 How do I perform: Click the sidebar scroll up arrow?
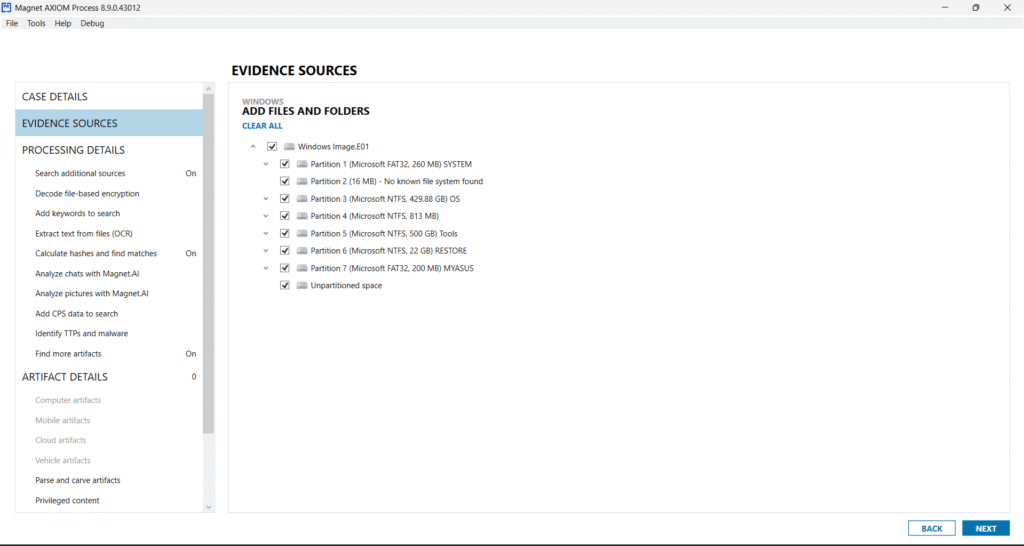tap(209, 89)
